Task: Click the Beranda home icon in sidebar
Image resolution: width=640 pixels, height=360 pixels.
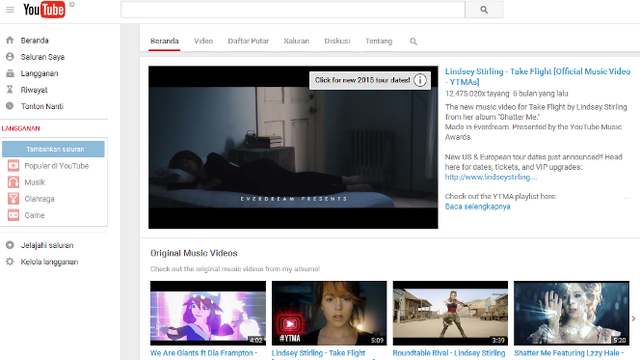Action: (x=10, y=40)
